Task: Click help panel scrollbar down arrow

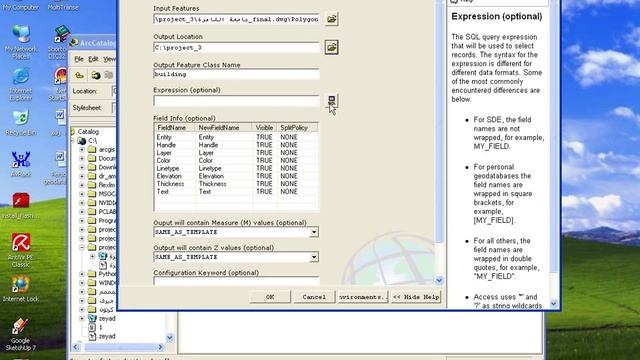Action: pyautogui.click(x=553, y=304)
